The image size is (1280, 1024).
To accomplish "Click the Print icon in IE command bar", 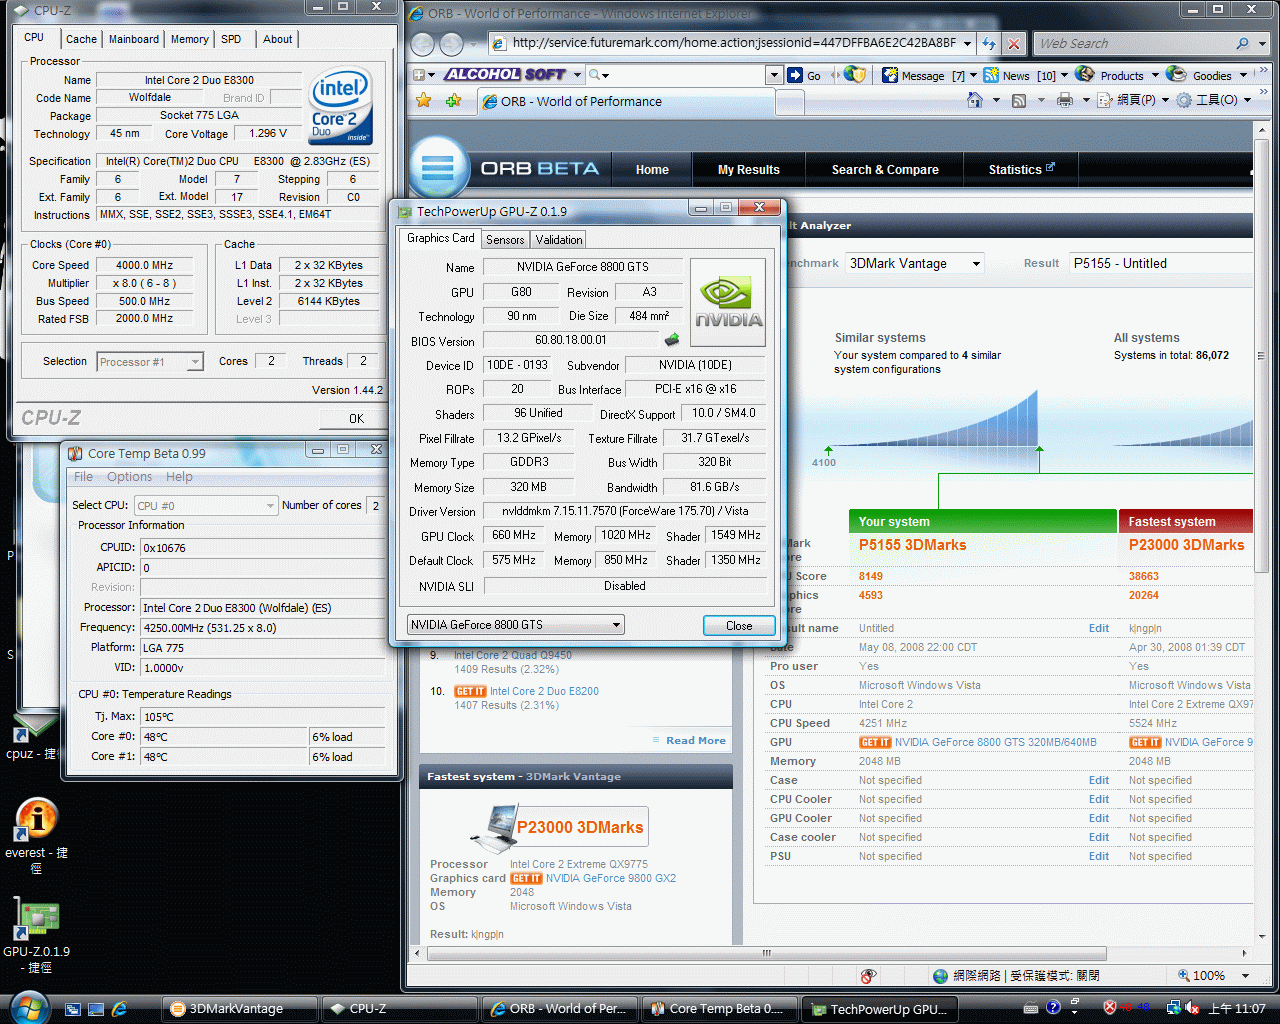I will [1065, 100].
